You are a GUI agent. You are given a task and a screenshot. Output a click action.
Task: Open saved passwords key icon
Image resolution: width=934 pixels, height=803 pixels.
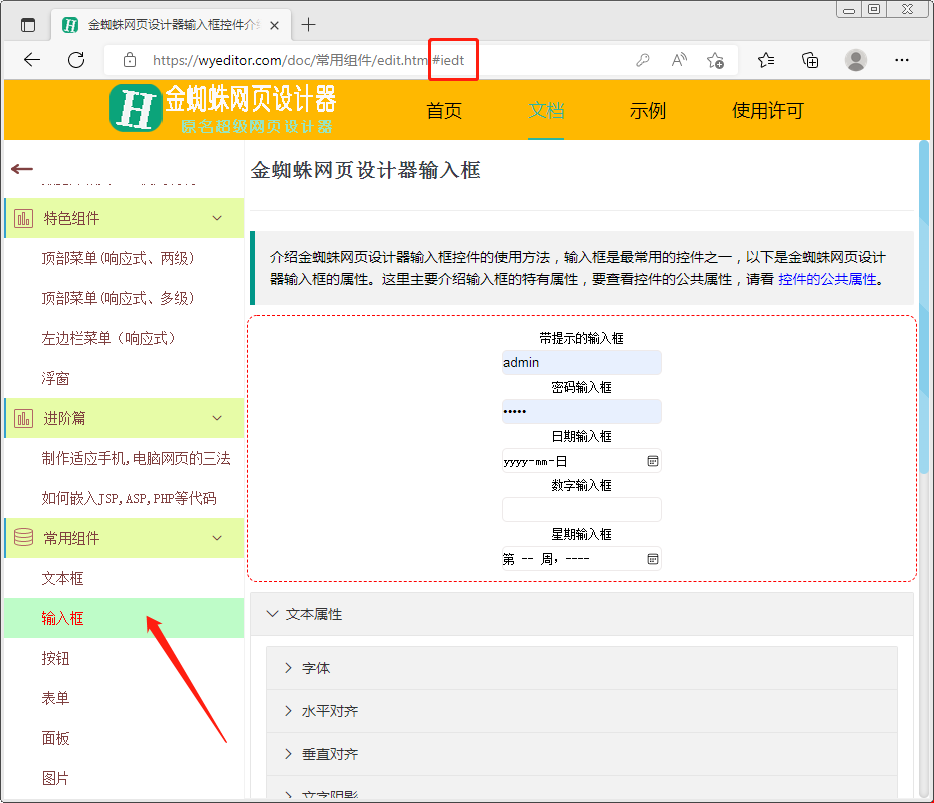(643, 60)
